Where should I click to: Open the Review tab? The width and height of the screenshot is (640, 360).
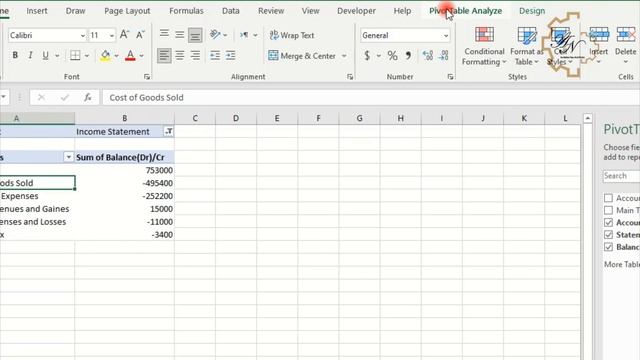click(271, 11)
